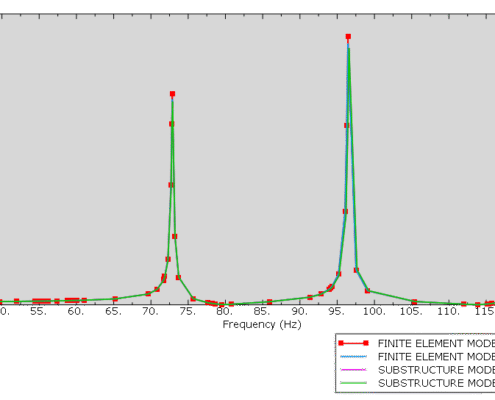
Task: Click the 60. tick label on x-axis
Action: (76, 312)
